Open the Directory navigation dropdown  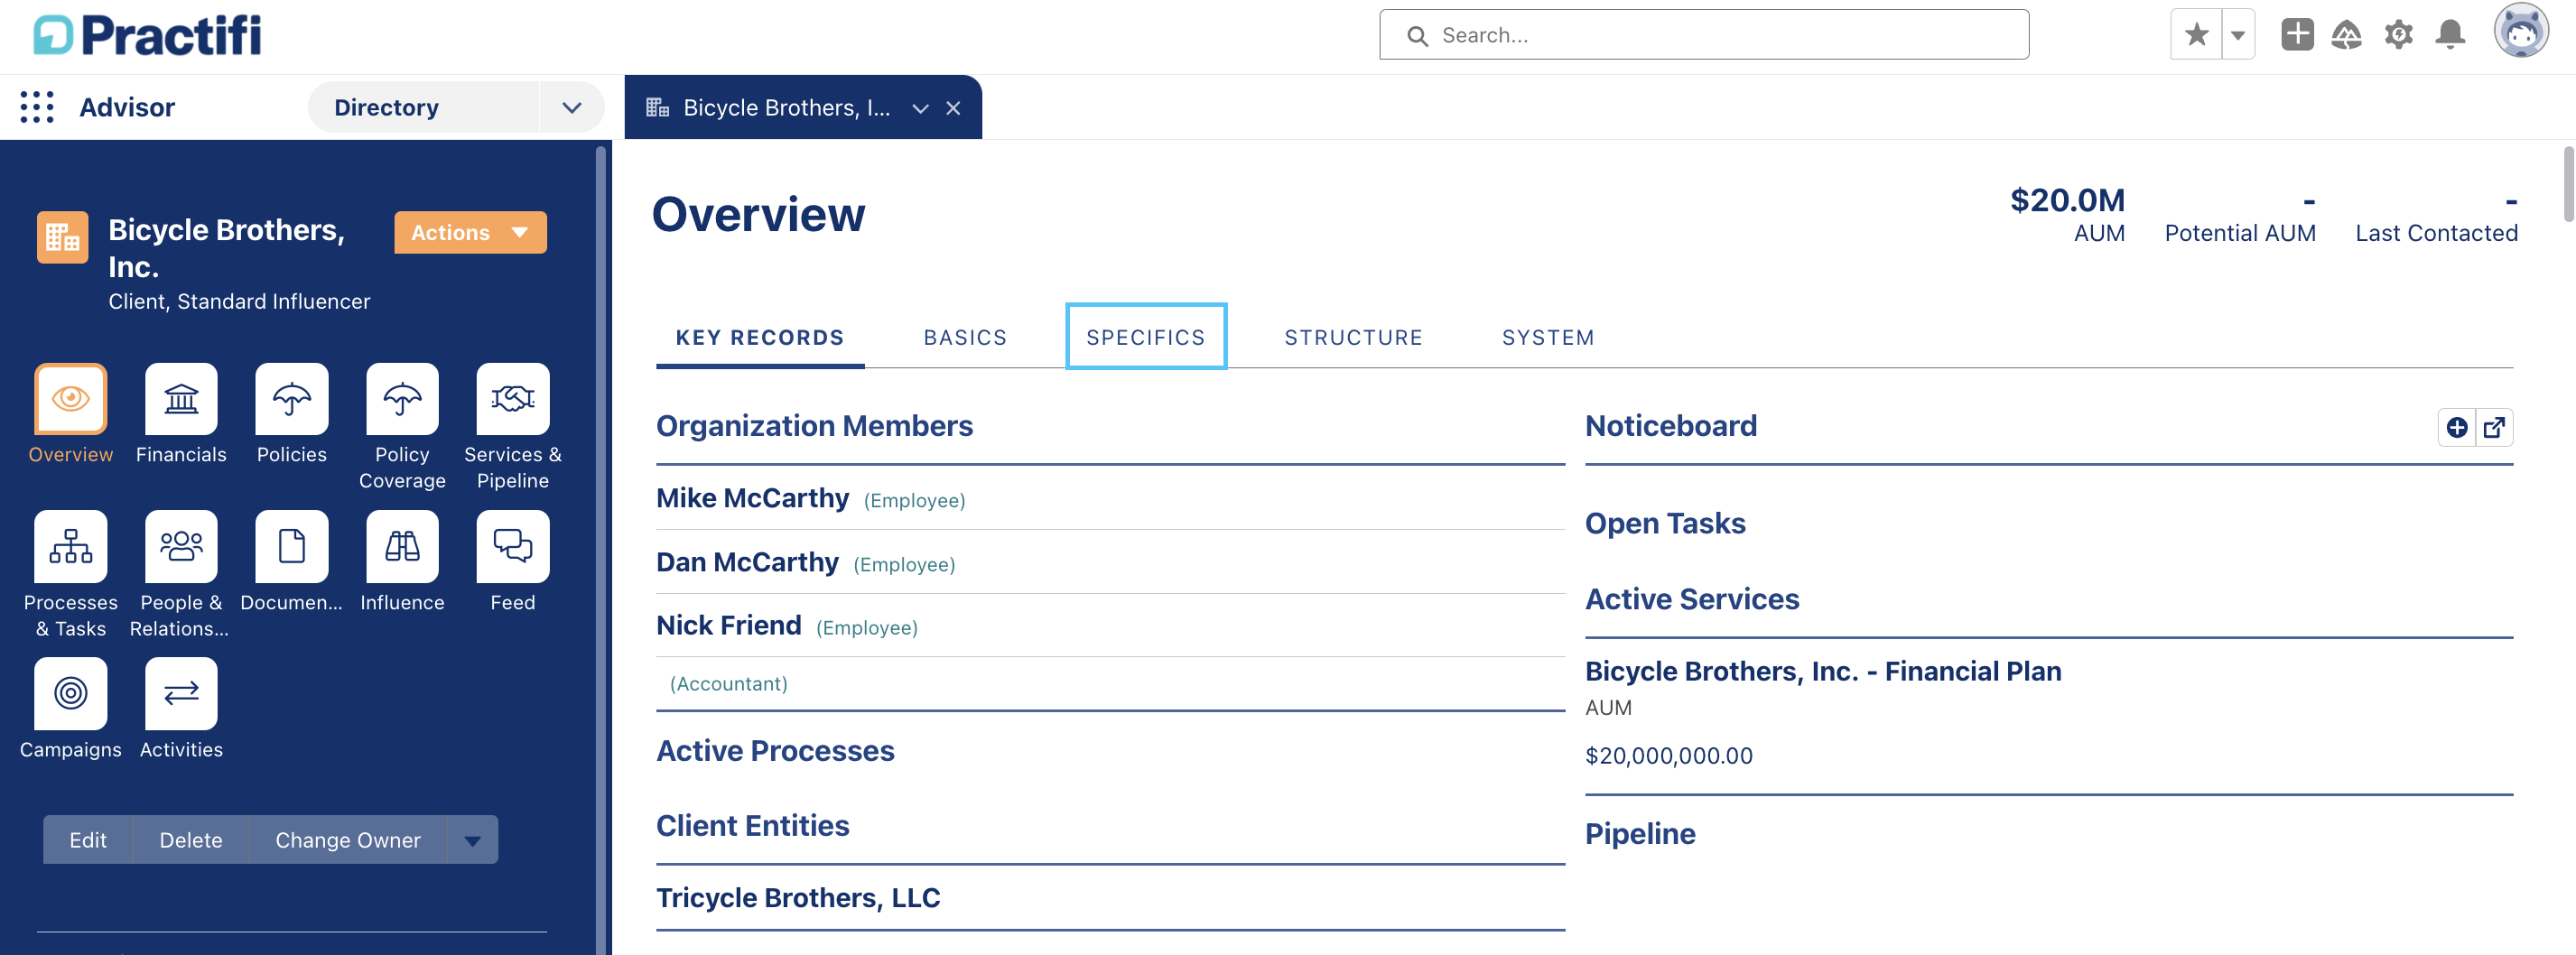click(571, 107)
